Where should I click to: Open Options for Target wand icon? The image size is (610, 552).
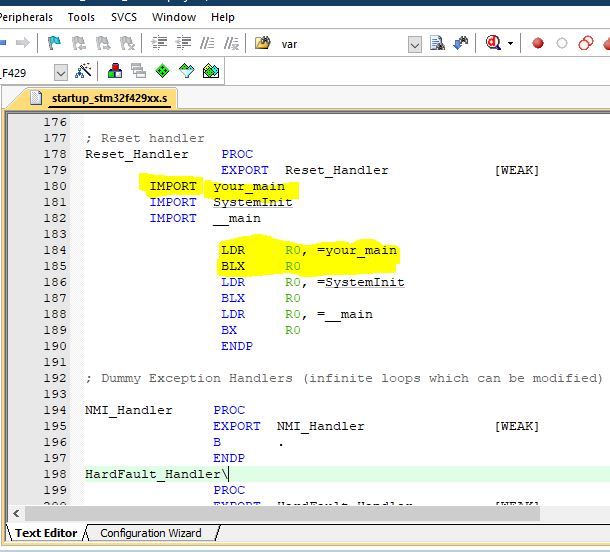pos(84,72)
